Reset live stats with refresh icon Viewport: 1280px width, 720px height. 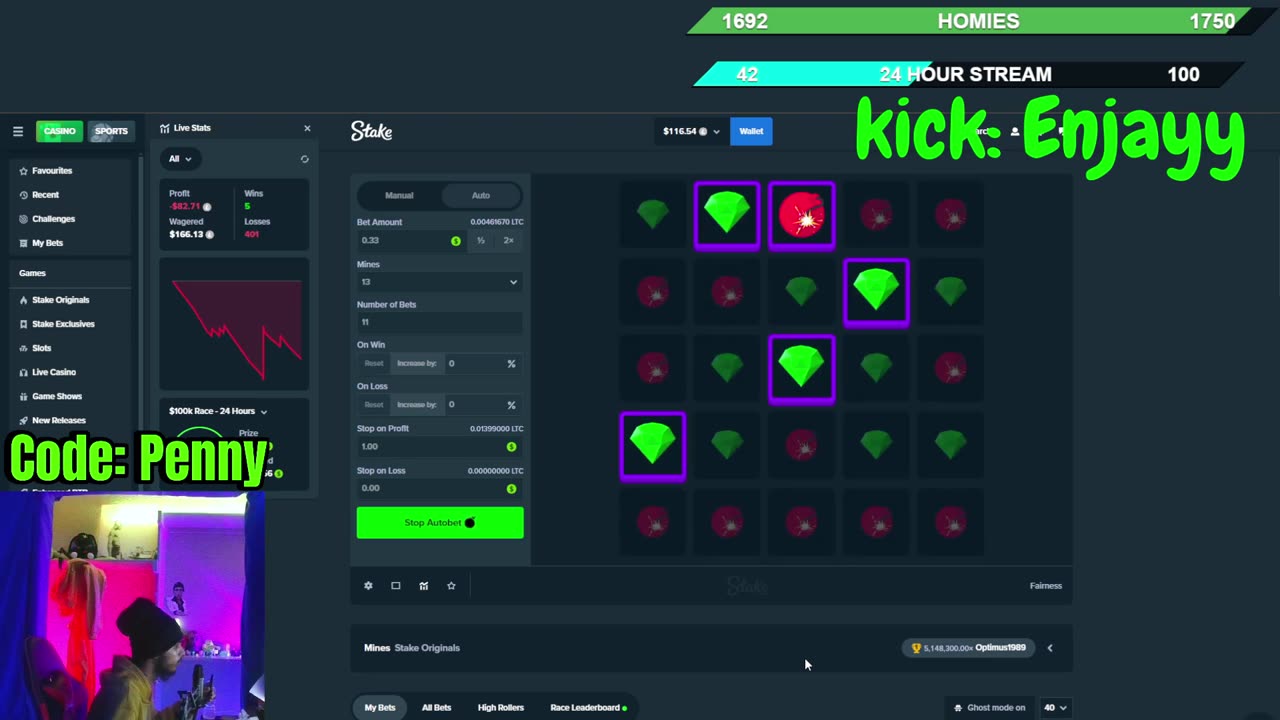tap(304, 159)
